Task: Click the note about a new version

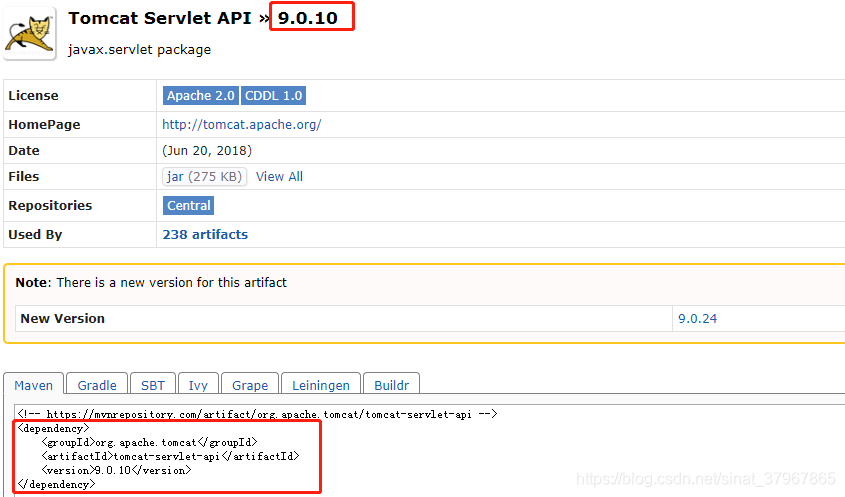Action: (151, 282)
